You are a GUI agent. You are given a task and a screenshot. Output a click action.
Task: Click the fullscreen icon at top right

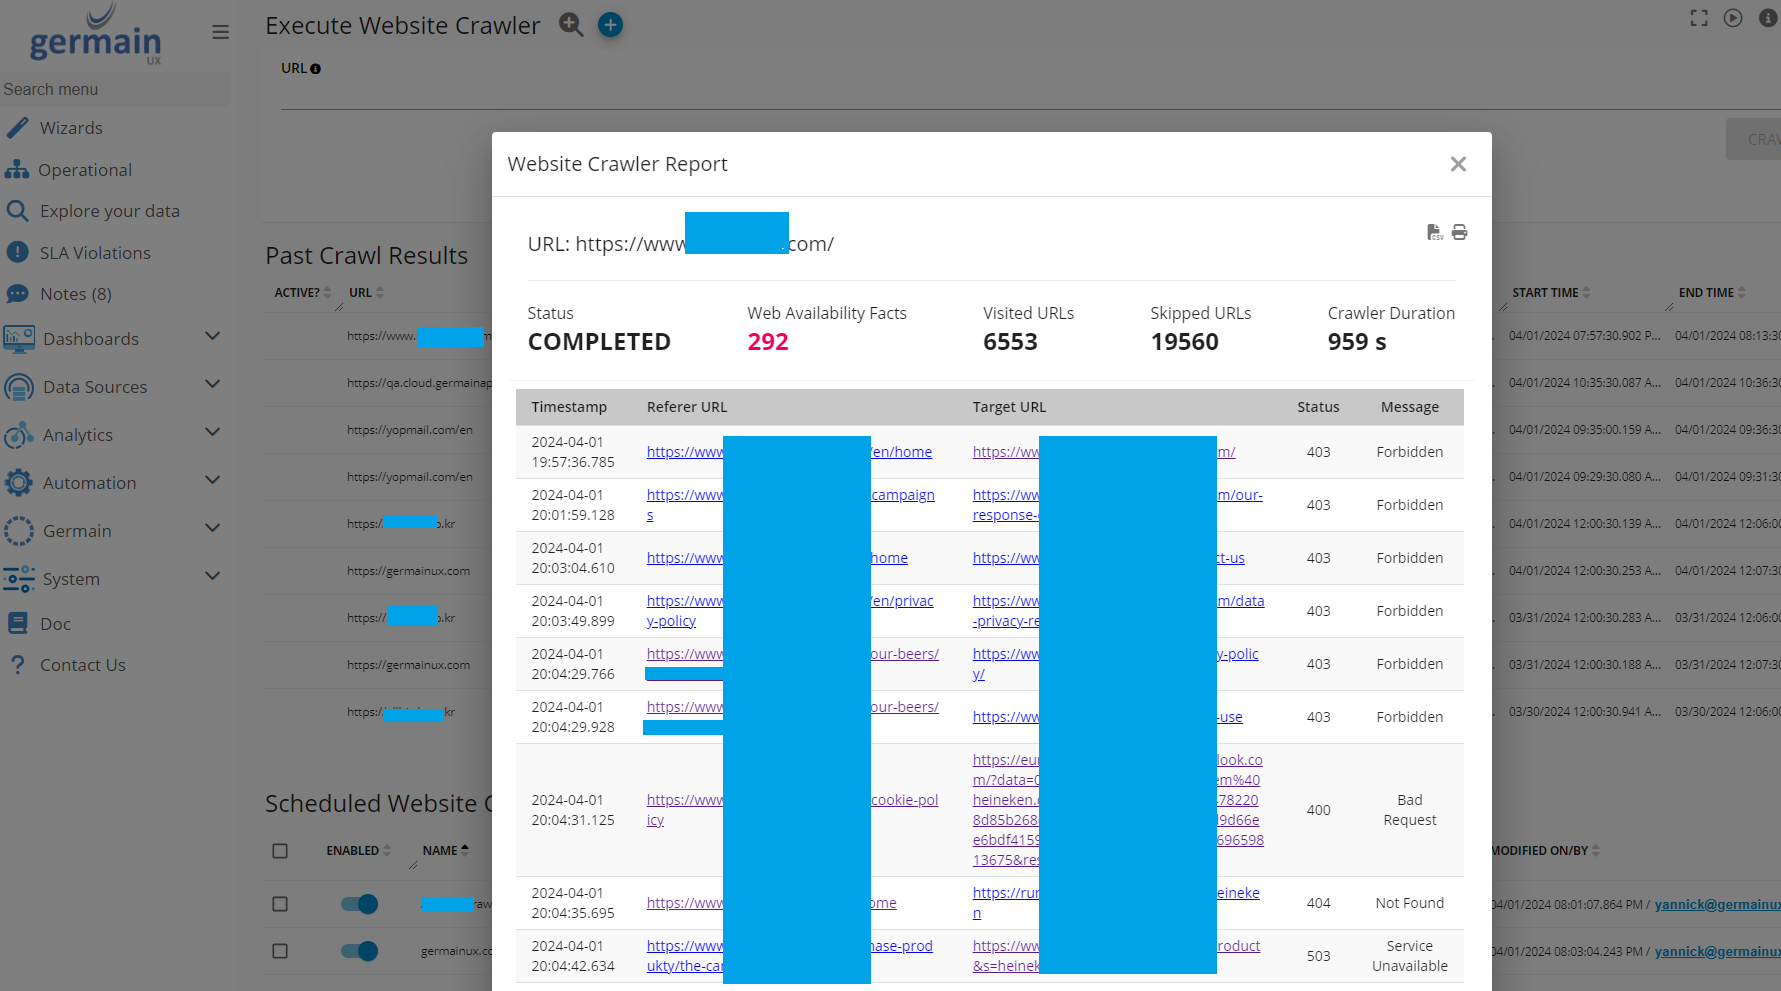[x=1699, y=18]
